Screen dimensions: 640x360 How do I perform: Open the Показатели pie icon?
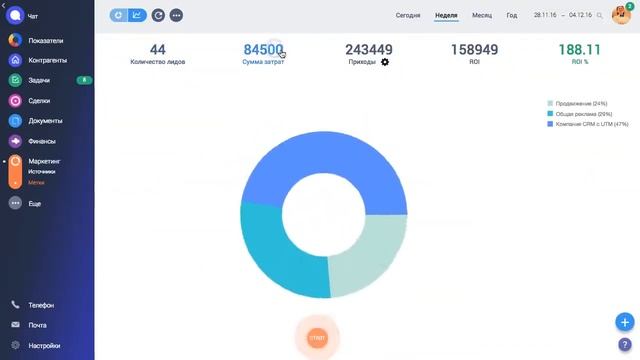click(15, 40)
